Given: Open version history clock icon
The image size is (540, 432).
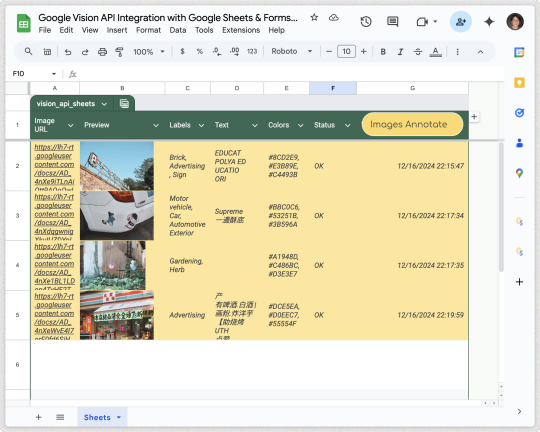Looking at the screenshot, I should click(366, 22).
